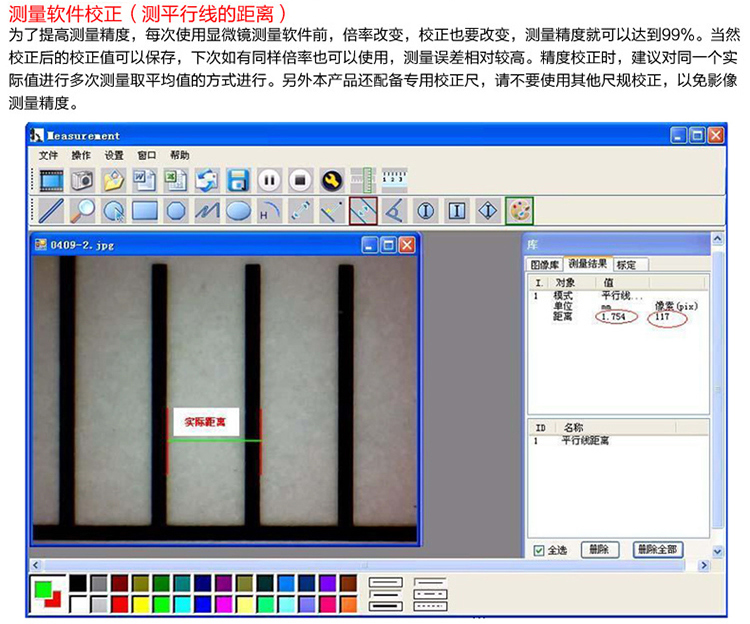Click the camera snapshot icon

point(82,180)
